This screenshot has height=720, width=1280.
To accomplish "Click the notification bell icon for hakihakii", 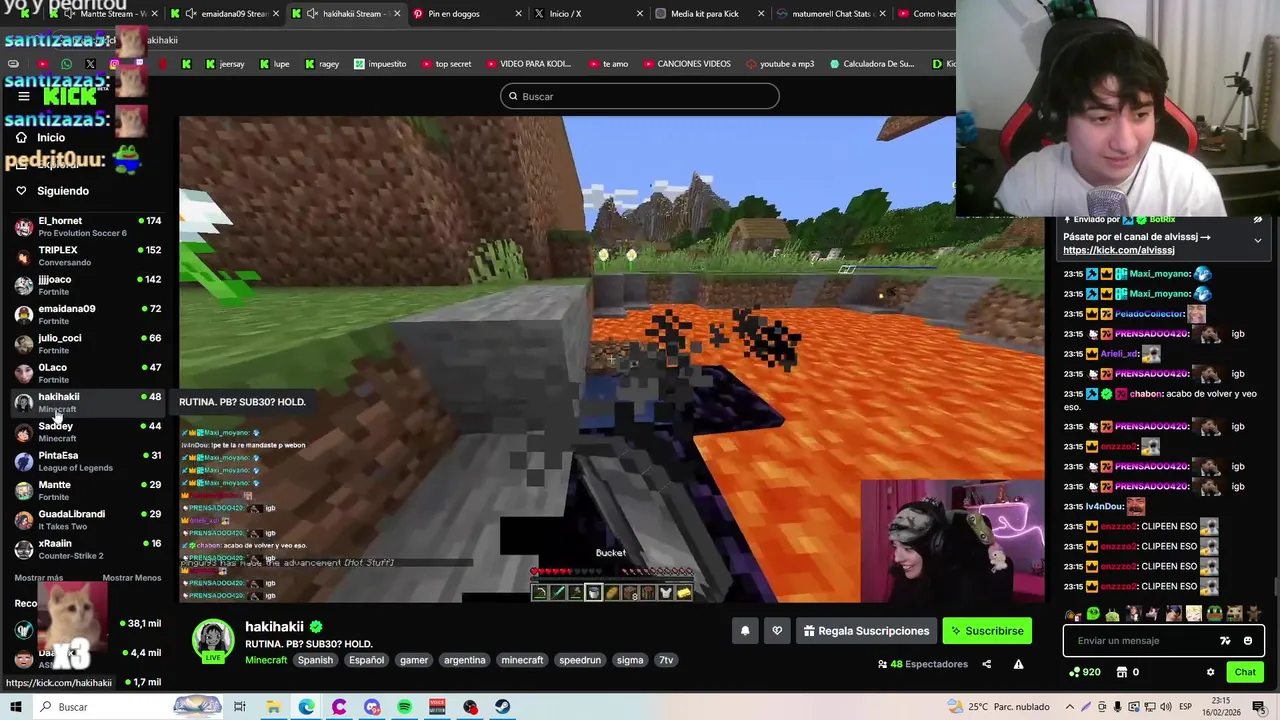I will [x=745, y=631].
